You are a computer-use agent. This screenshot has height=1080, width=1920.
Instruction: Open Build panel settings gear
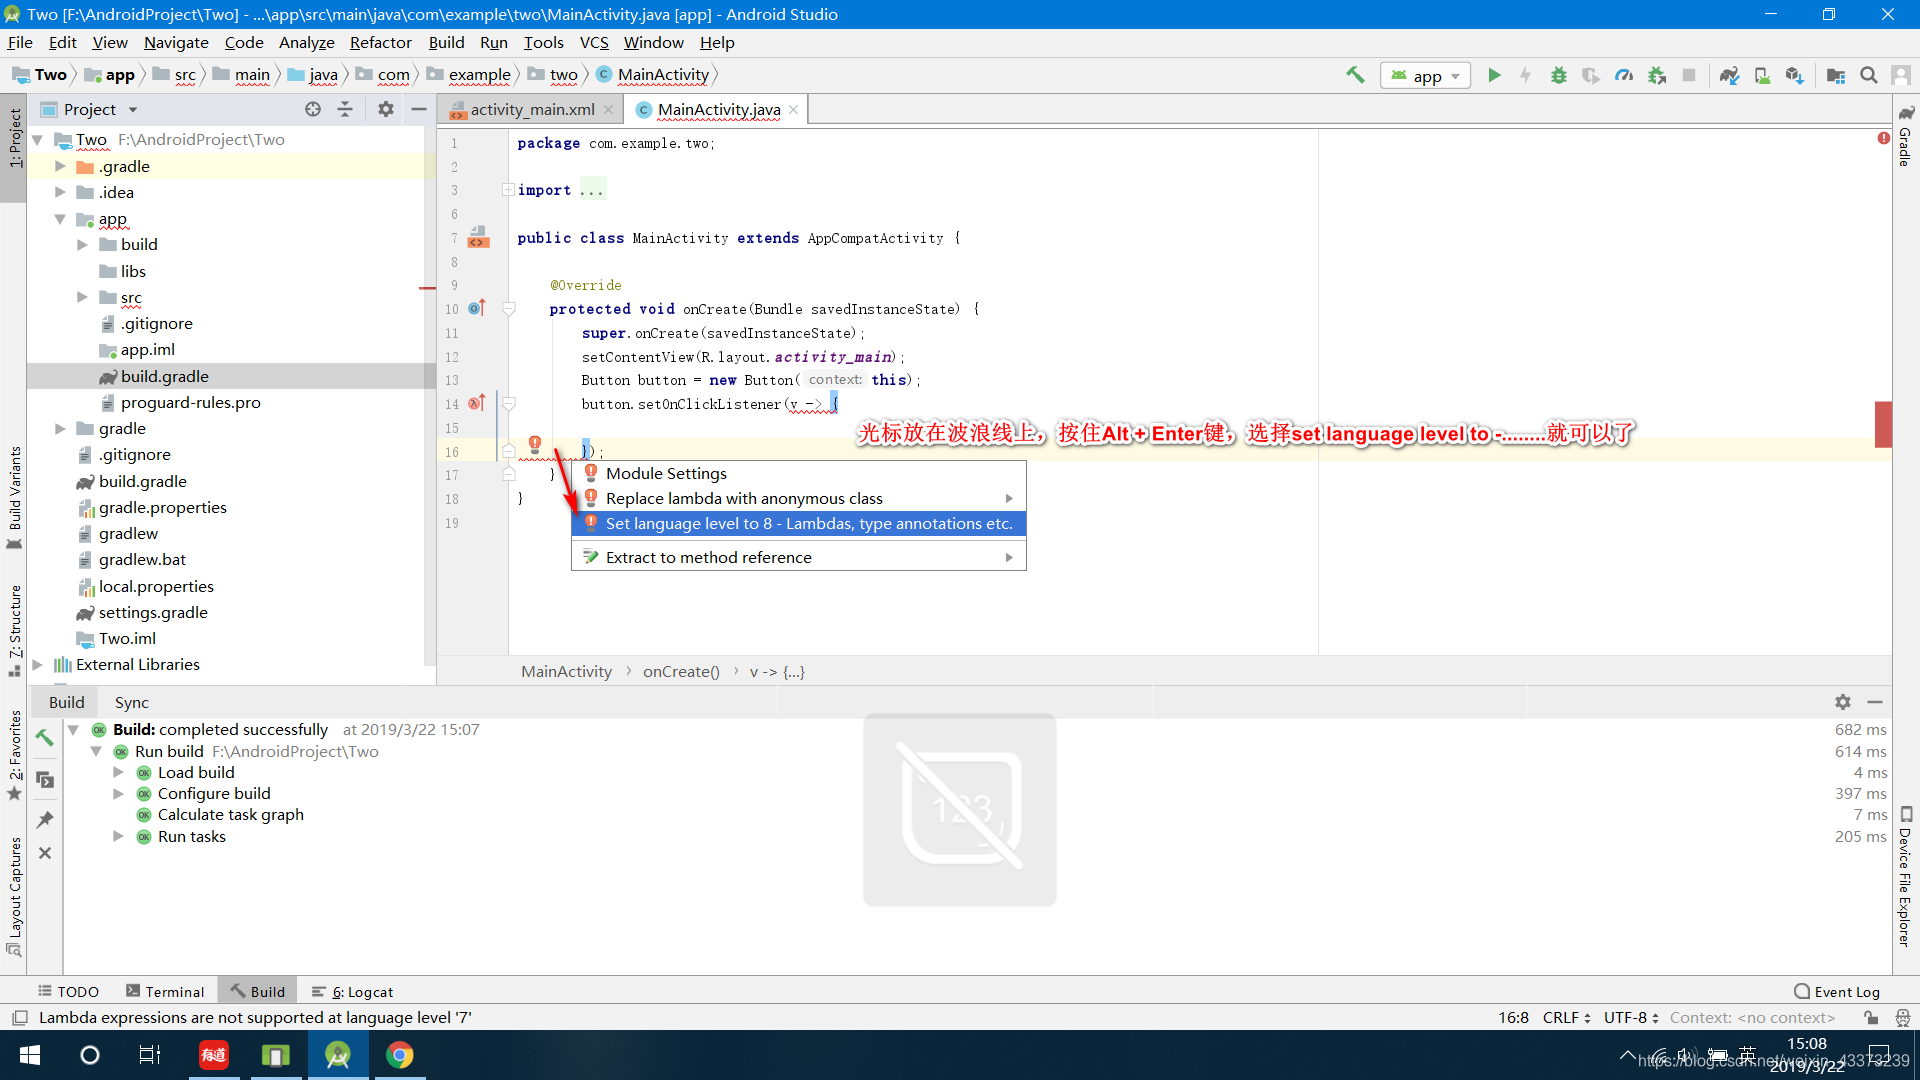click(1843, 702)
